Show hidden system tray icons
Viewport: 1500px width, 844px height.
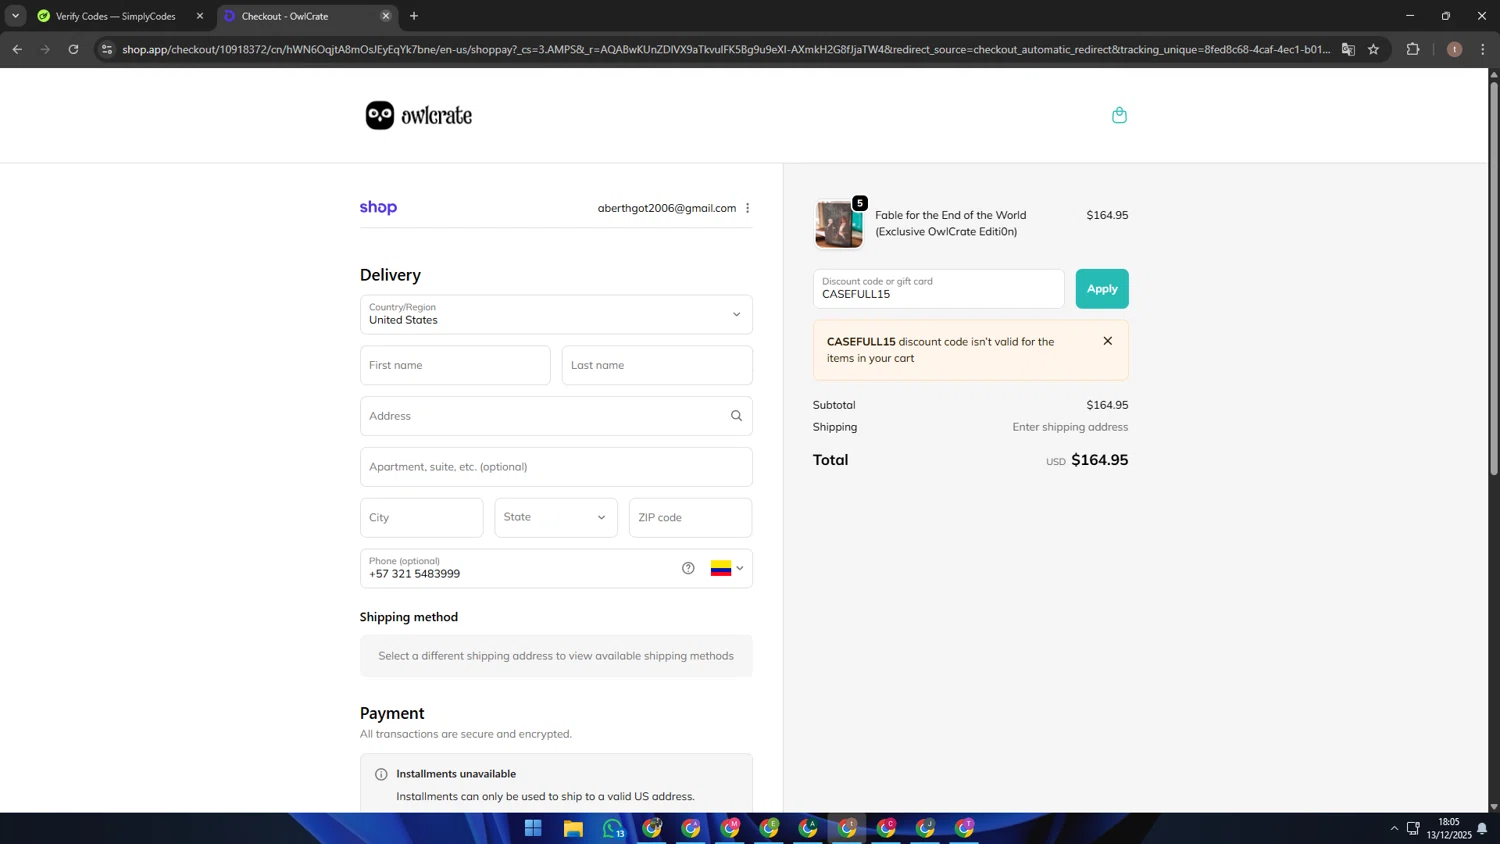1394,828
